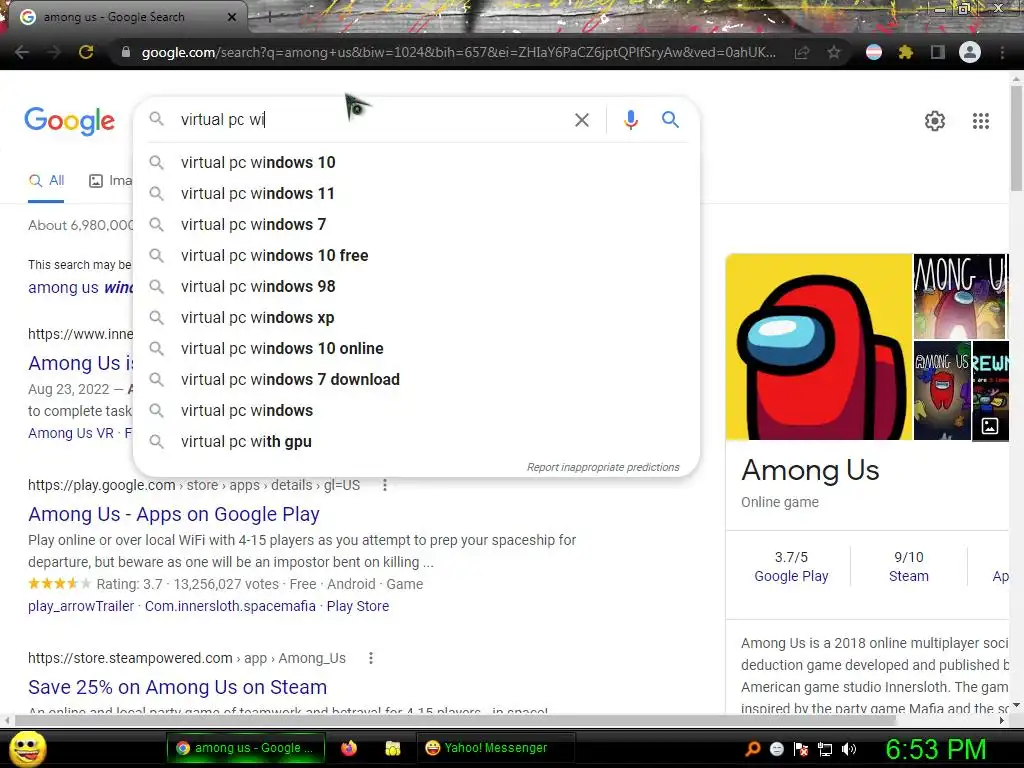Click the URL address bar
This screenshot has width=1024, height=768.
(x=458, y=52)
